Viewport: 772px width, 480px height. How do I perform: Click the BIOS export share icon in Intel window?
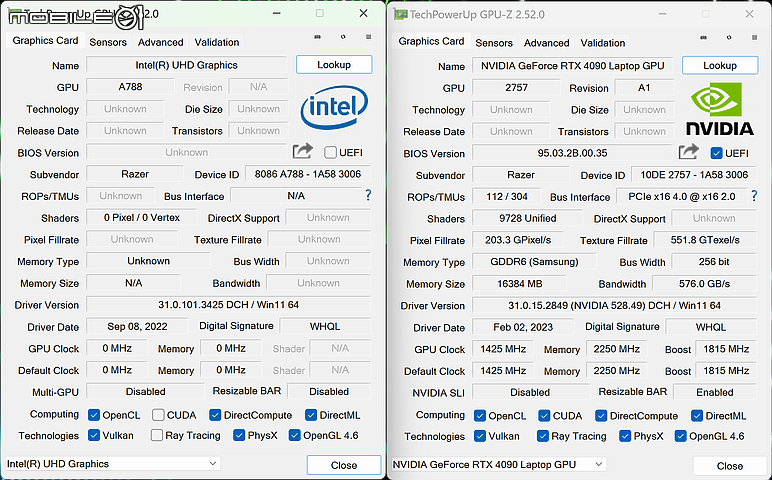click(303, 151)
